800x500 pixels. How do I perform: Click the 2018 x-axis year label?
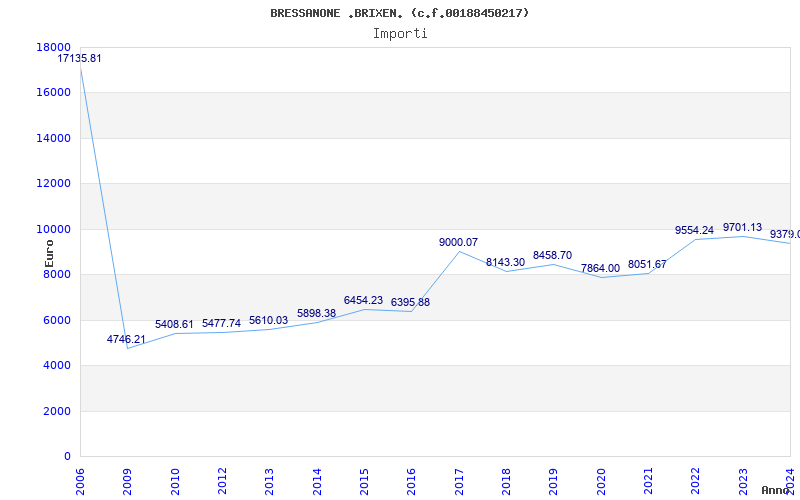click(x=506, y=482)
